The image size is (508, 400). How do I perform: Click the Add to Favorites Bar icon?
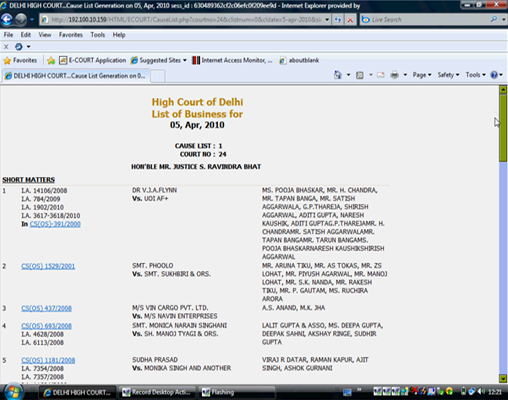pos(51,60)
